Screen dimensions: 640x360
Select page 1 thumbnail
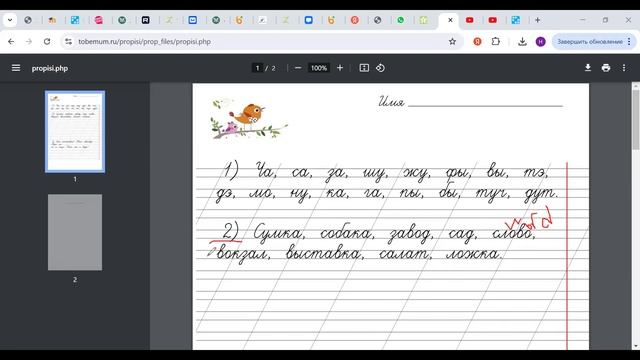click(x=75, y=131)
